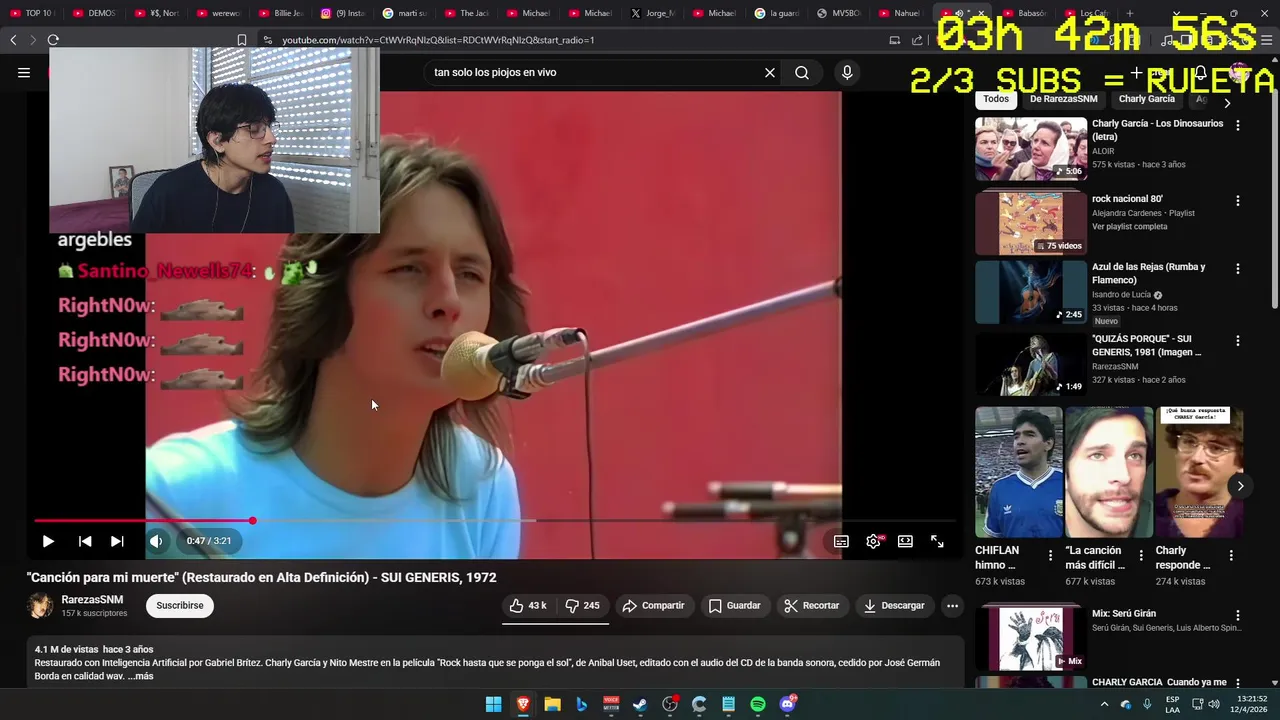Image resolution: width=1280 pixels, height=720 pixels.
Task: Reload the page with the refresh icon
Action: (53, 40)
